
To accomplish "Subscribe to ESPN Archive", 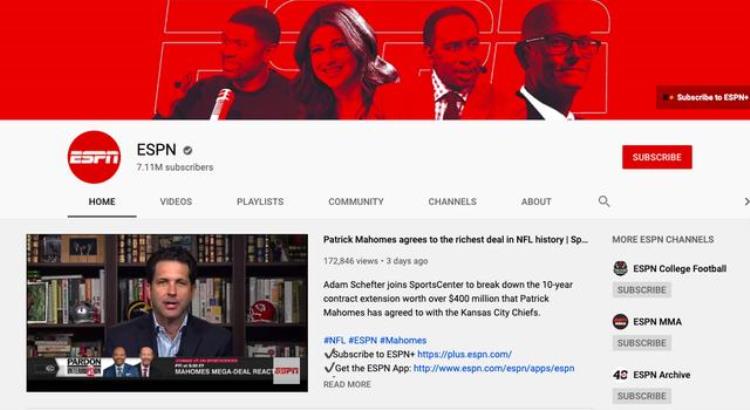I will [x=641, y=396].
